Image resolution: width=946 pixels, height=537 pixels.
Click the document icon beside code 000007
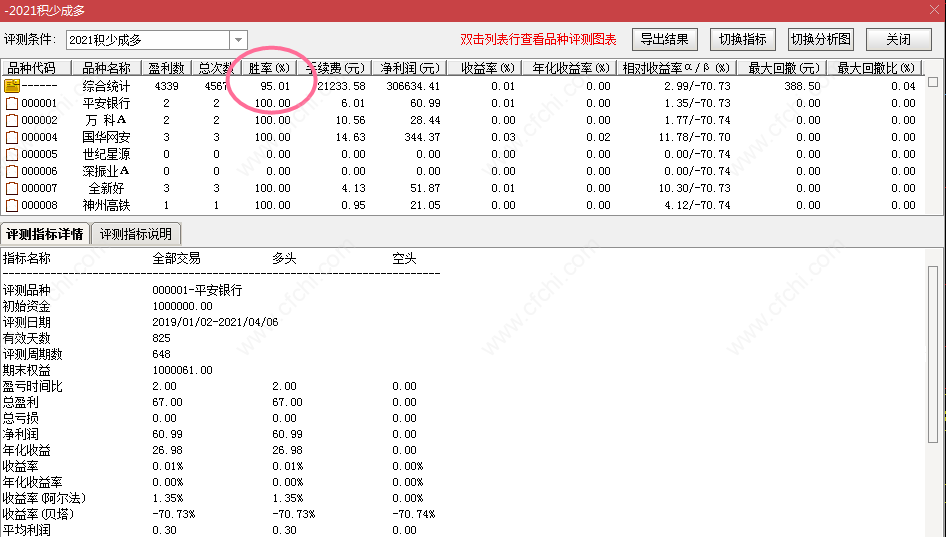point(11,188)
